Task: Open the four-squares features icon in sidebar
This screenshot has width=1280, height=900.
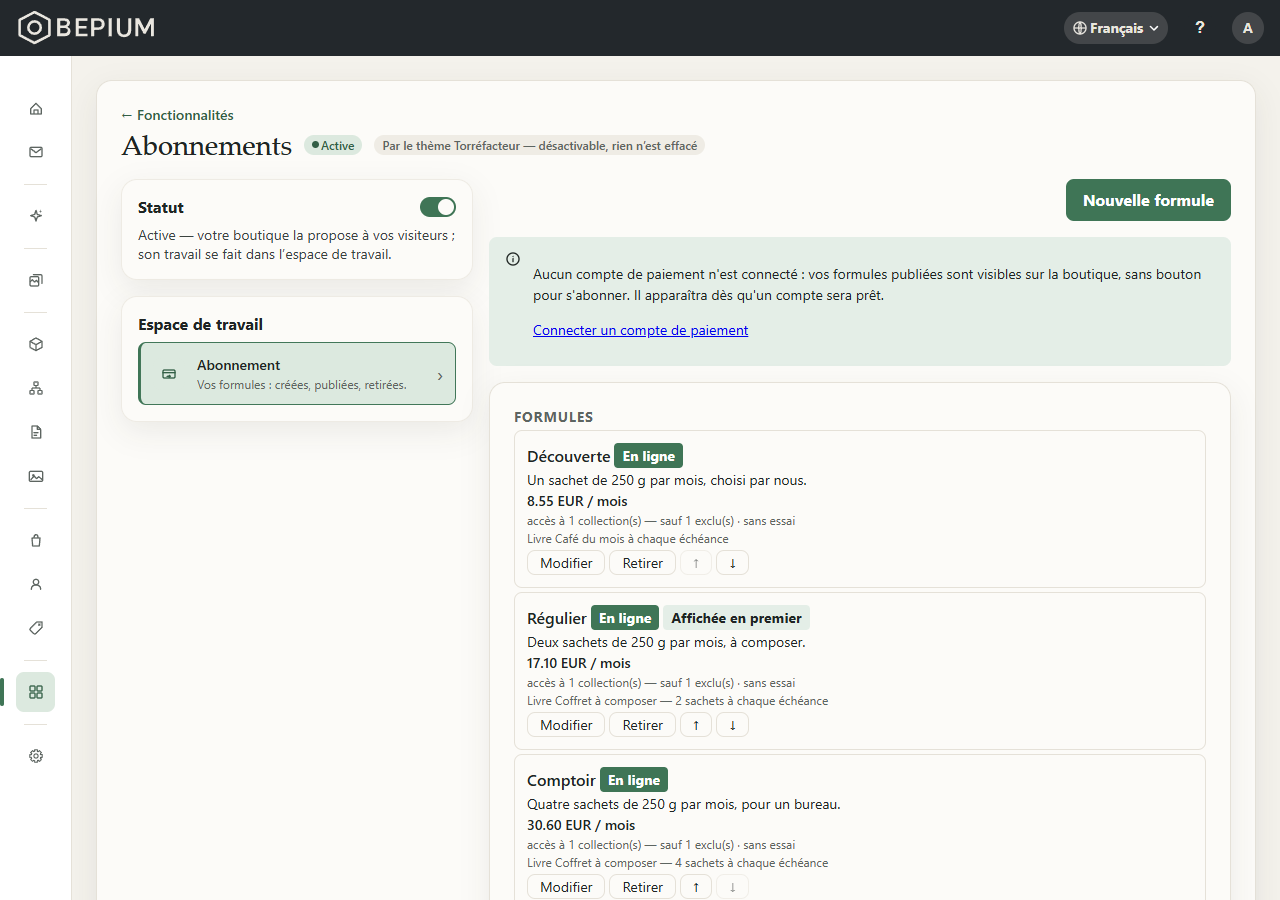Action: pyautogui.click(x=36, y=692)
